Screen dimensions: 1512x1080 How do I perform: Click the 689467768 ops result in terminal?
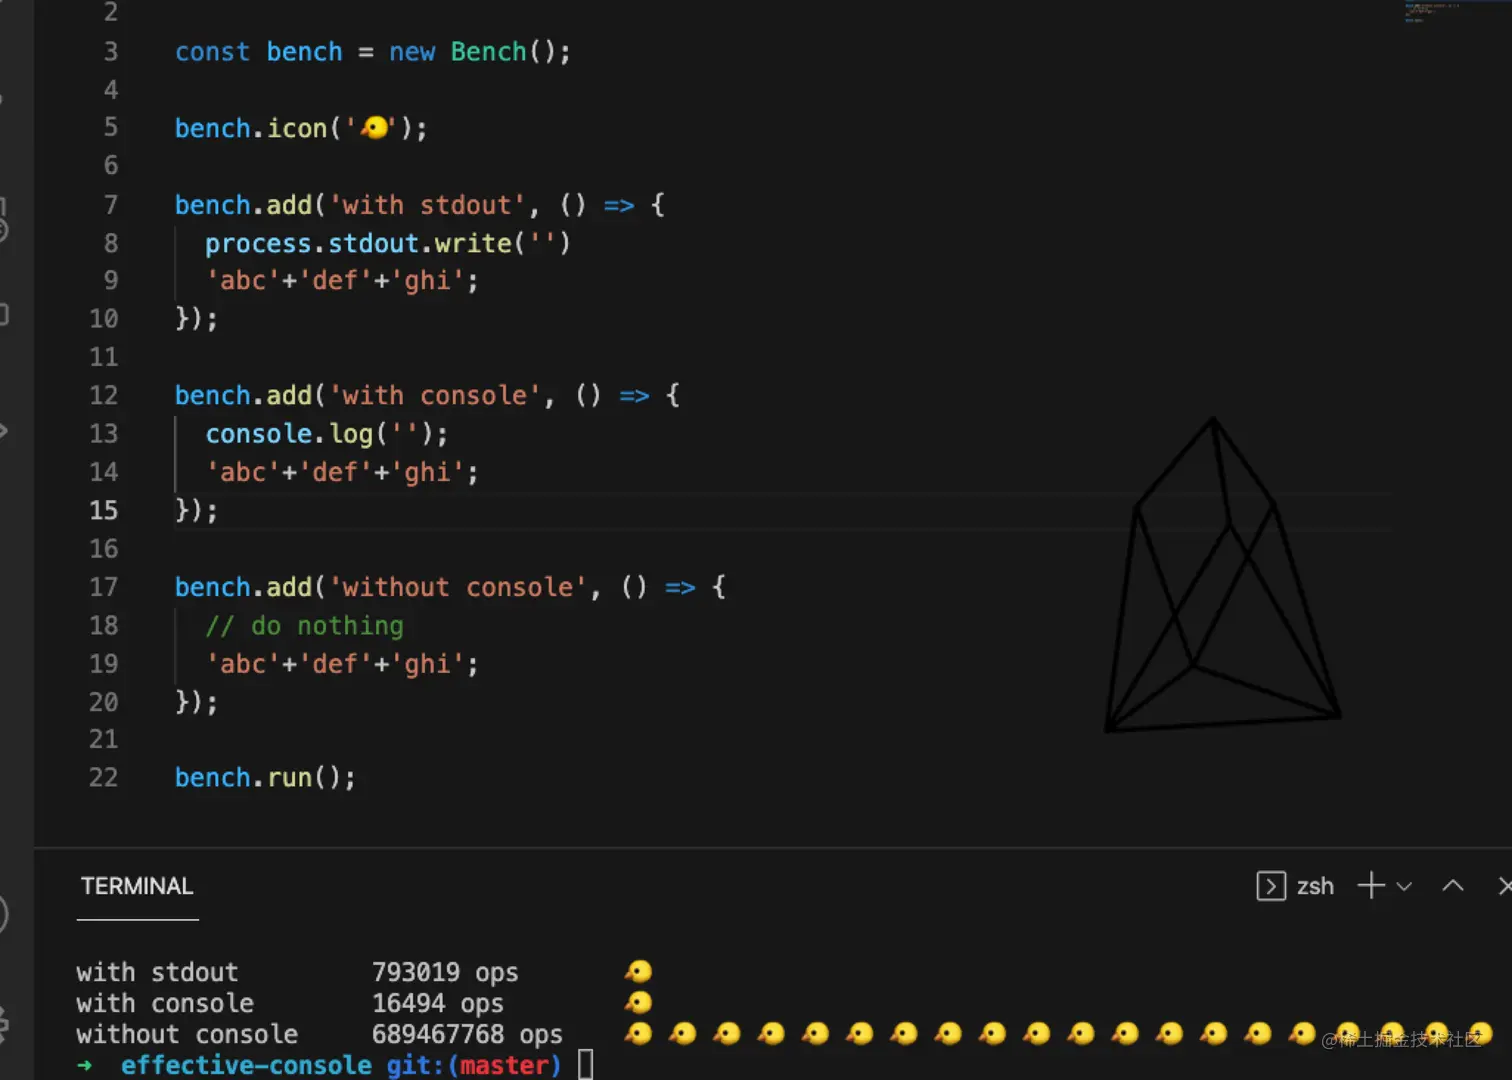point(467,1034)
